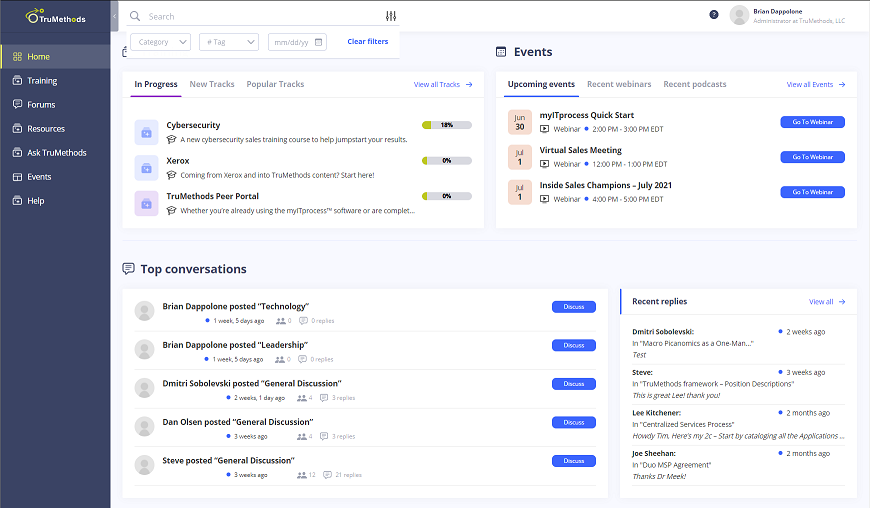Open Joe Sheehan's recent reply
Screen dimensions: 870x508
738,465
